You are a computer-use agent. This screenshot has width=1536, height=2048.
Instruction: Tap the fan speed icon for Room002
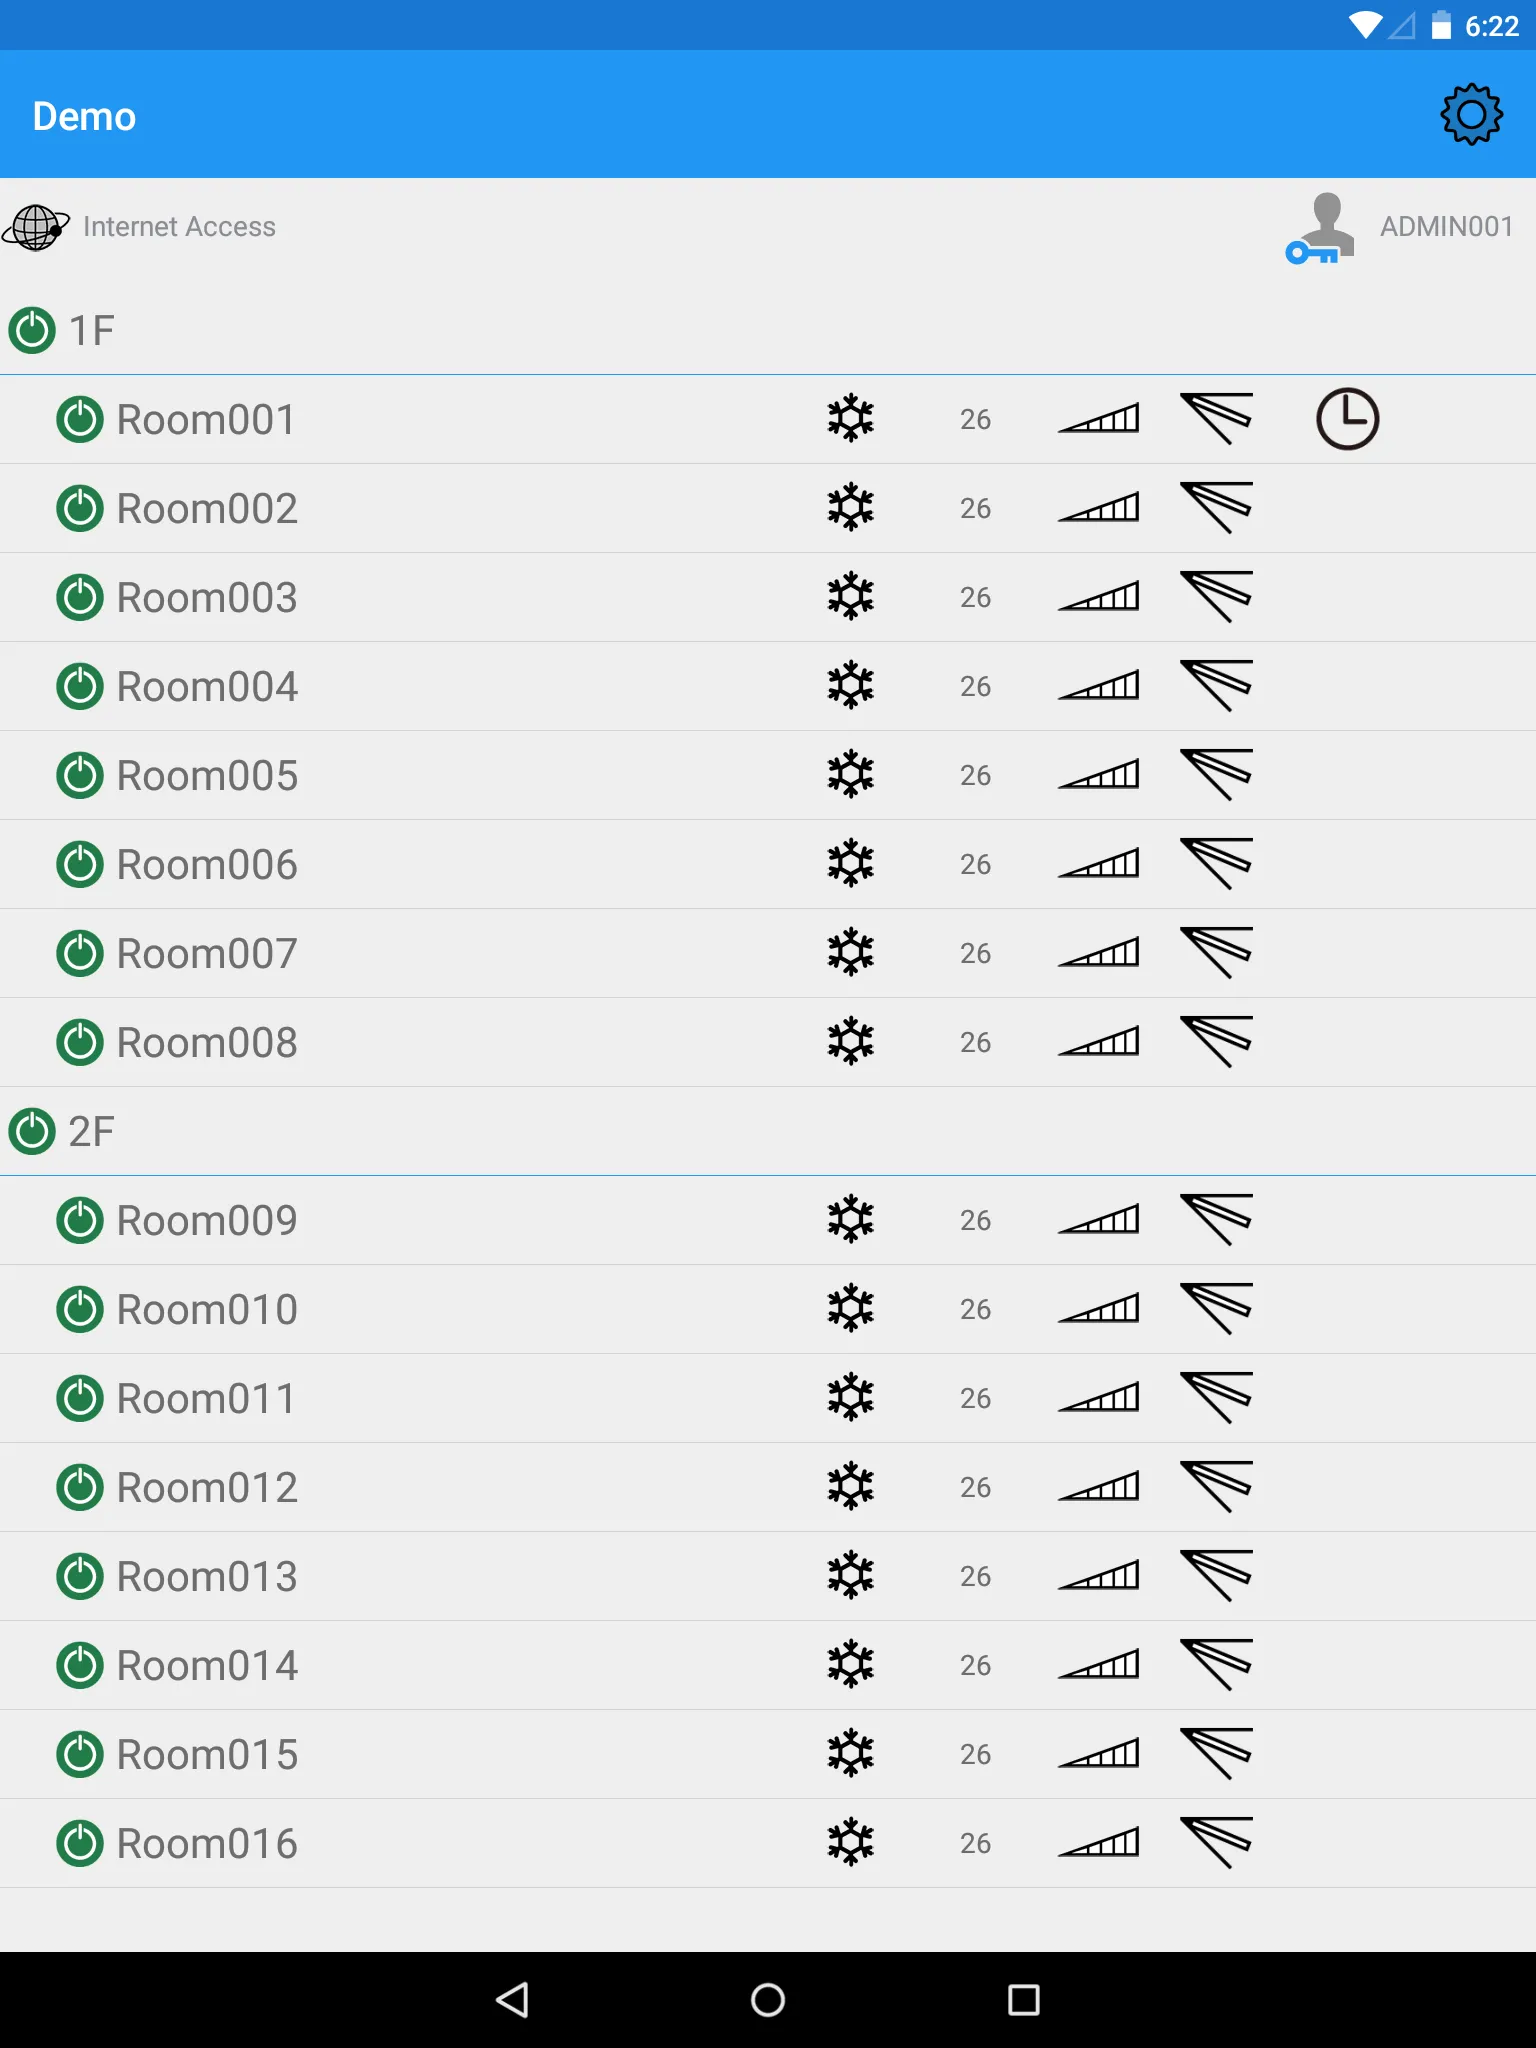(x=1099, y=508)
